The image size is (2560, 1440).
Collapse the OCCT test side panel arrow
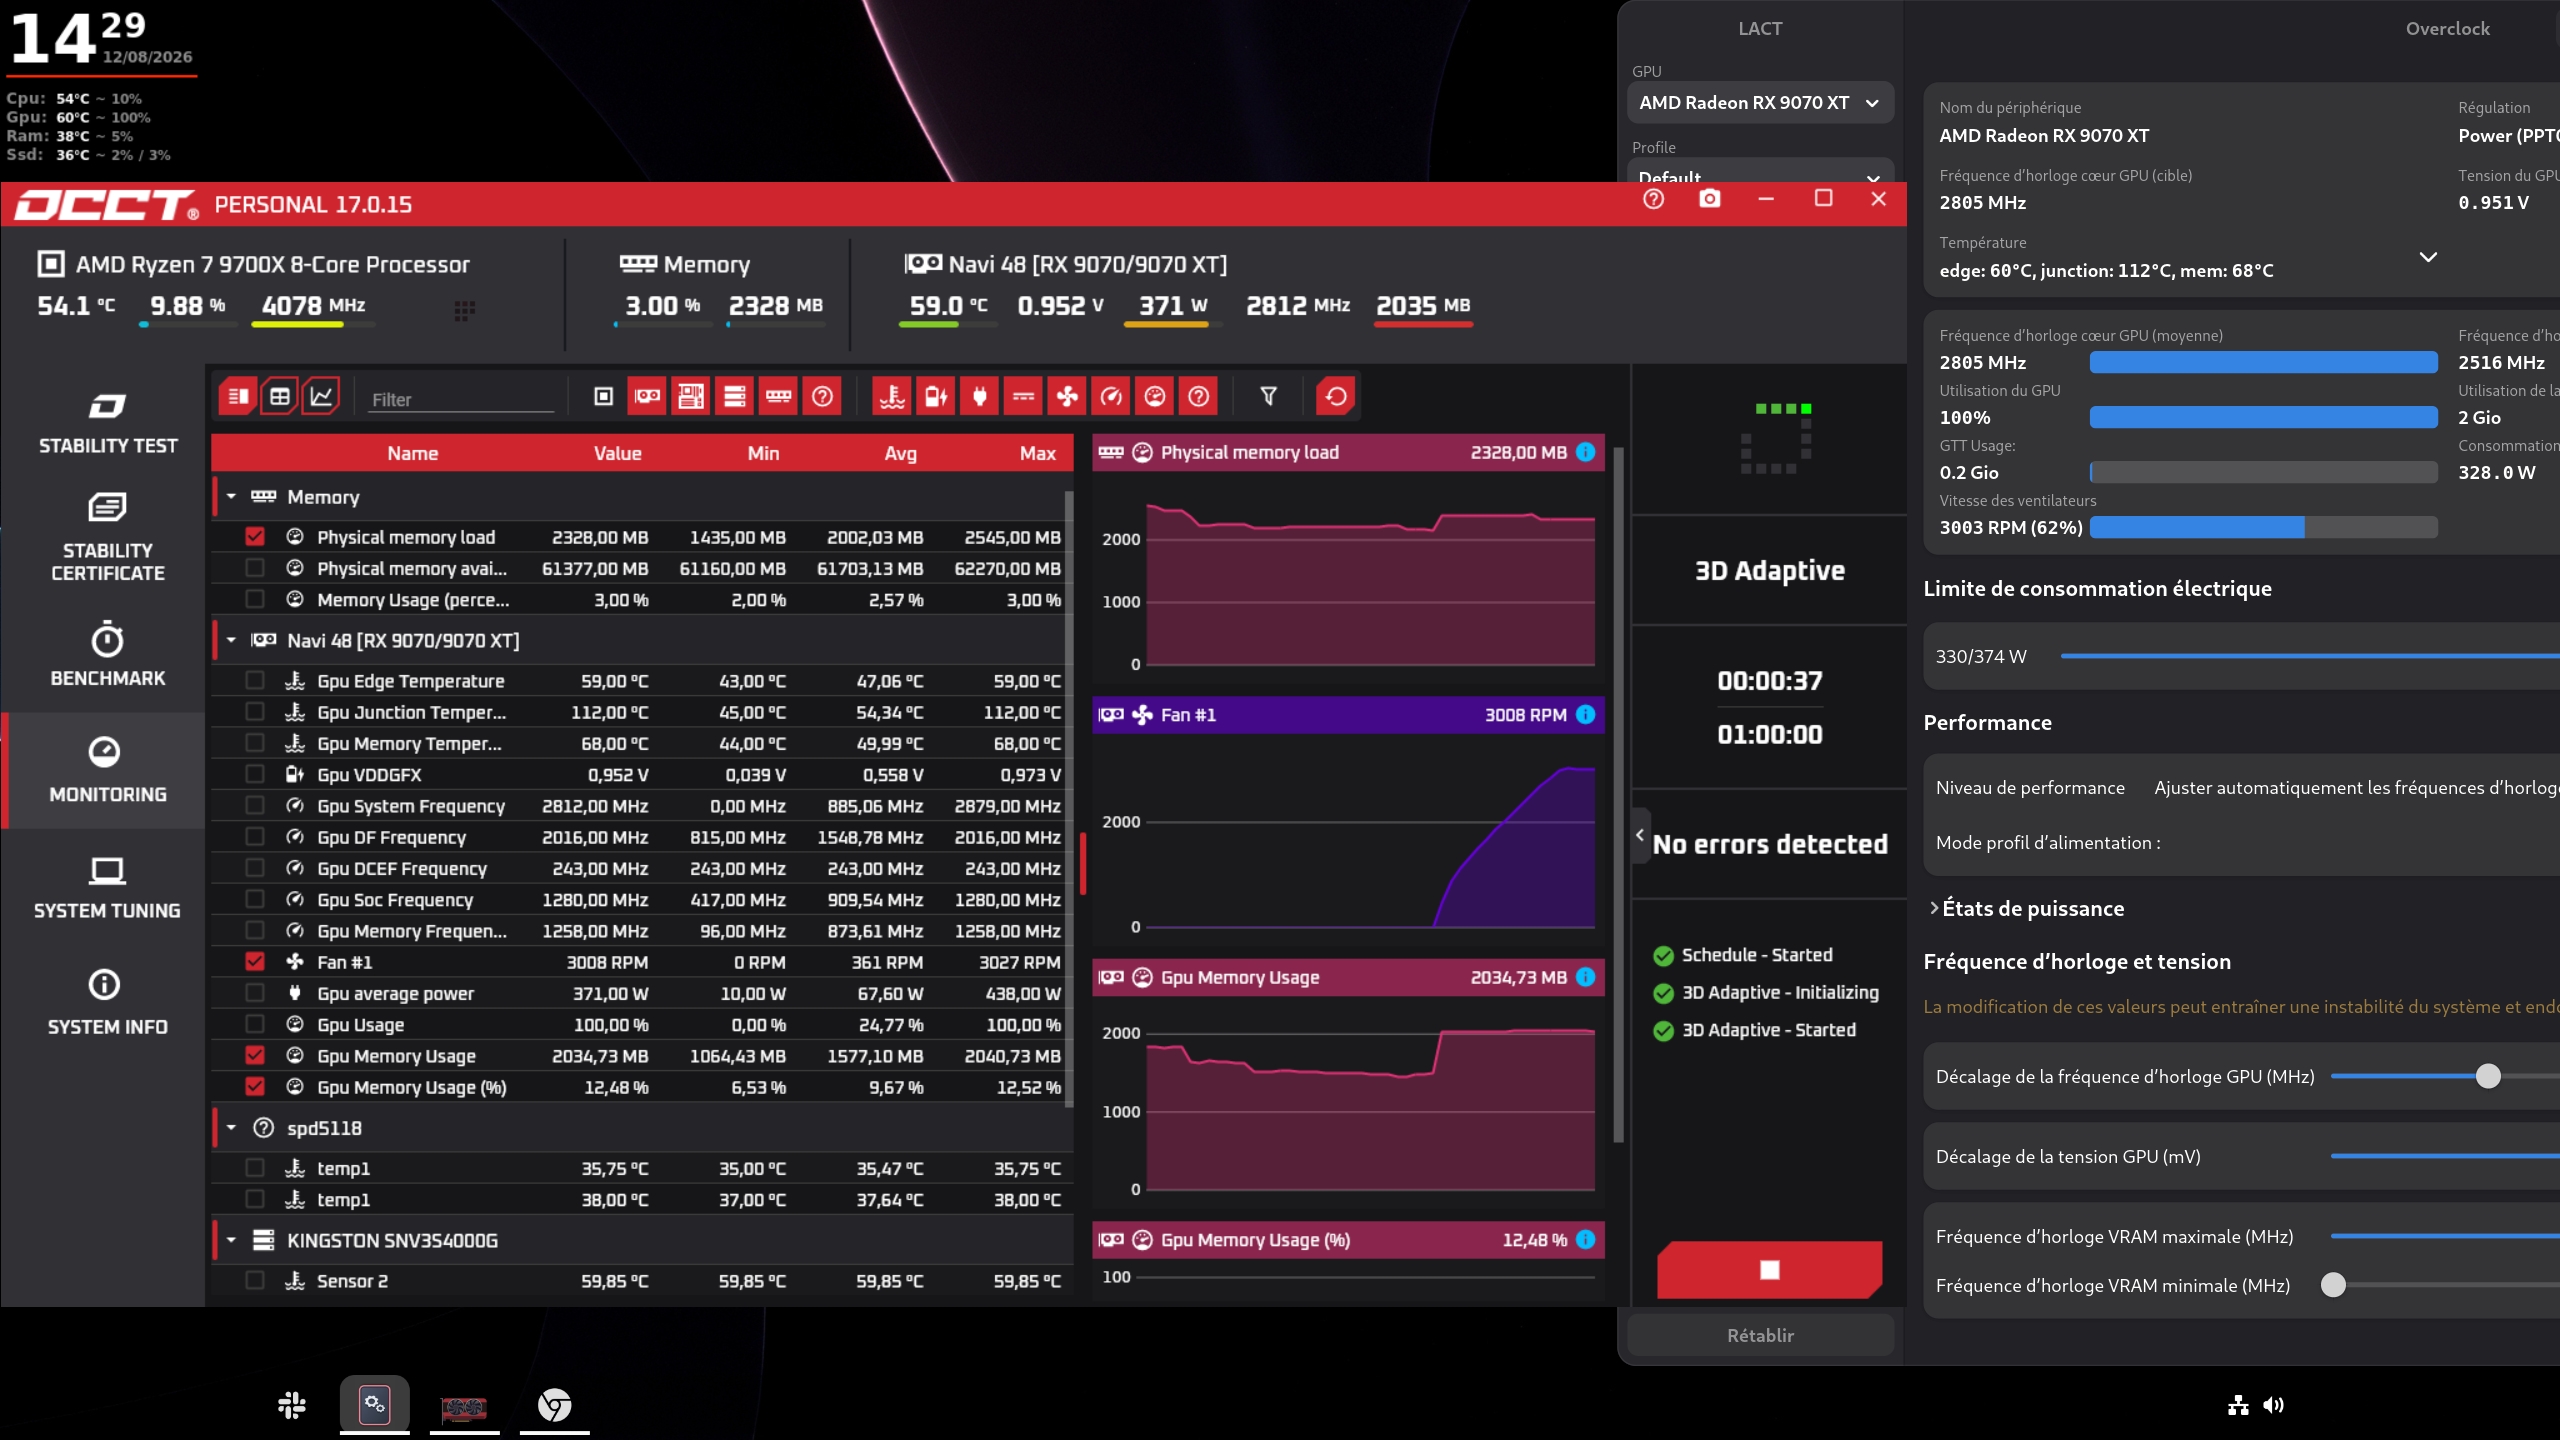[x=1640, y=835]
